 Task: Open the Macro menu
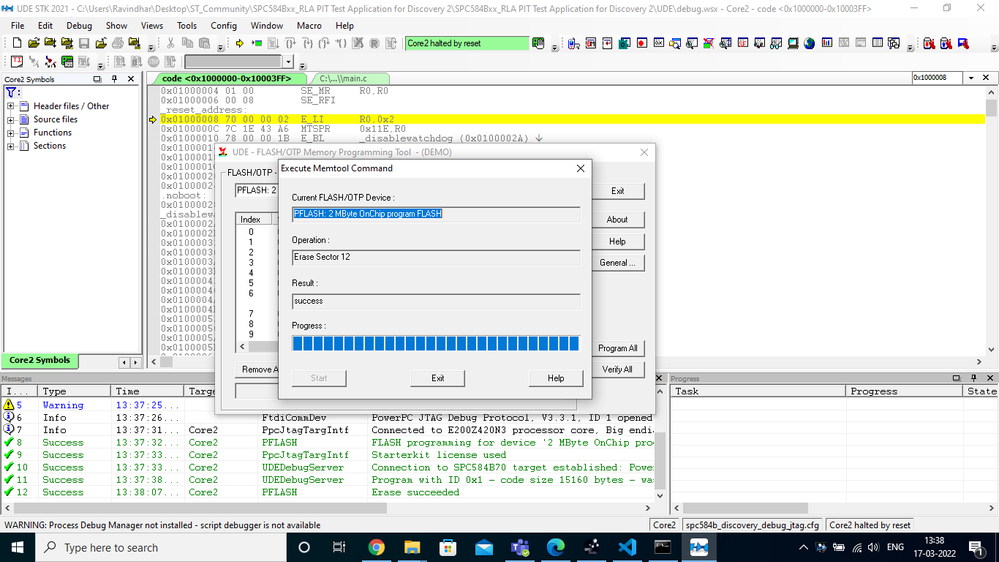pyautogui.click(x=309, y=25)
